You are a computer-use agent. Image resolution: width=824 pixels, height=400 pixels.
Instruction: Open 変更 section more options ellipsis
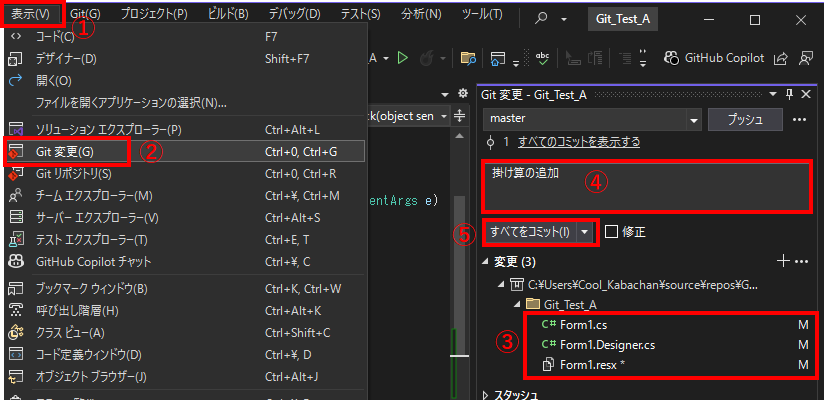tap(800, 261)
